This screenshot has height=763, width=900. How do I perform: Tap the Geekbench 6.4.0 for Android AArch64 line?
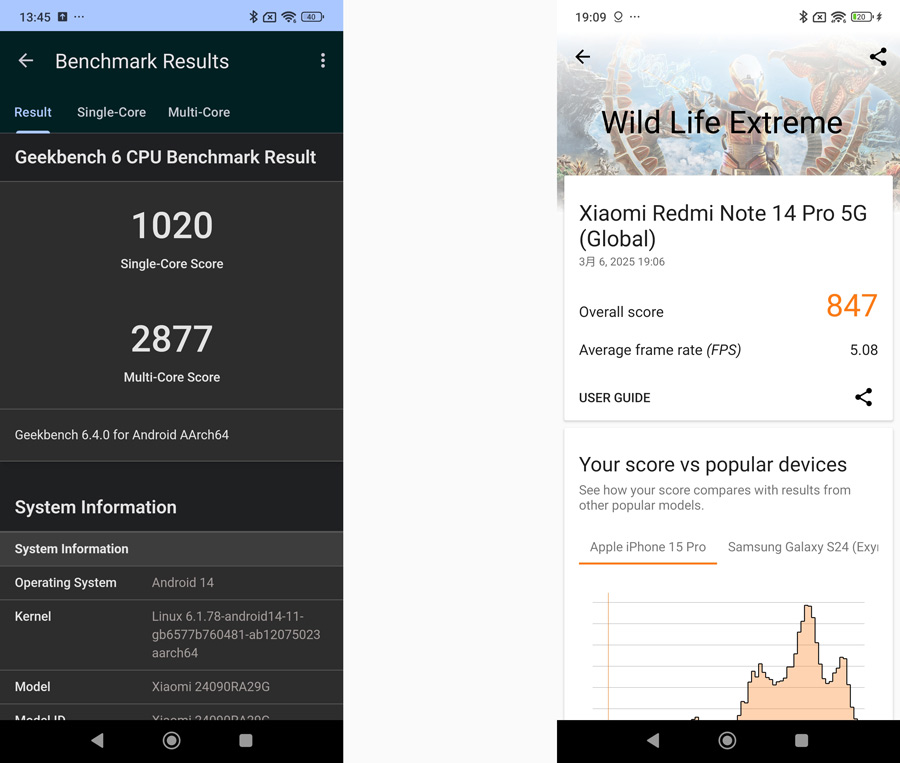(122, 435)
